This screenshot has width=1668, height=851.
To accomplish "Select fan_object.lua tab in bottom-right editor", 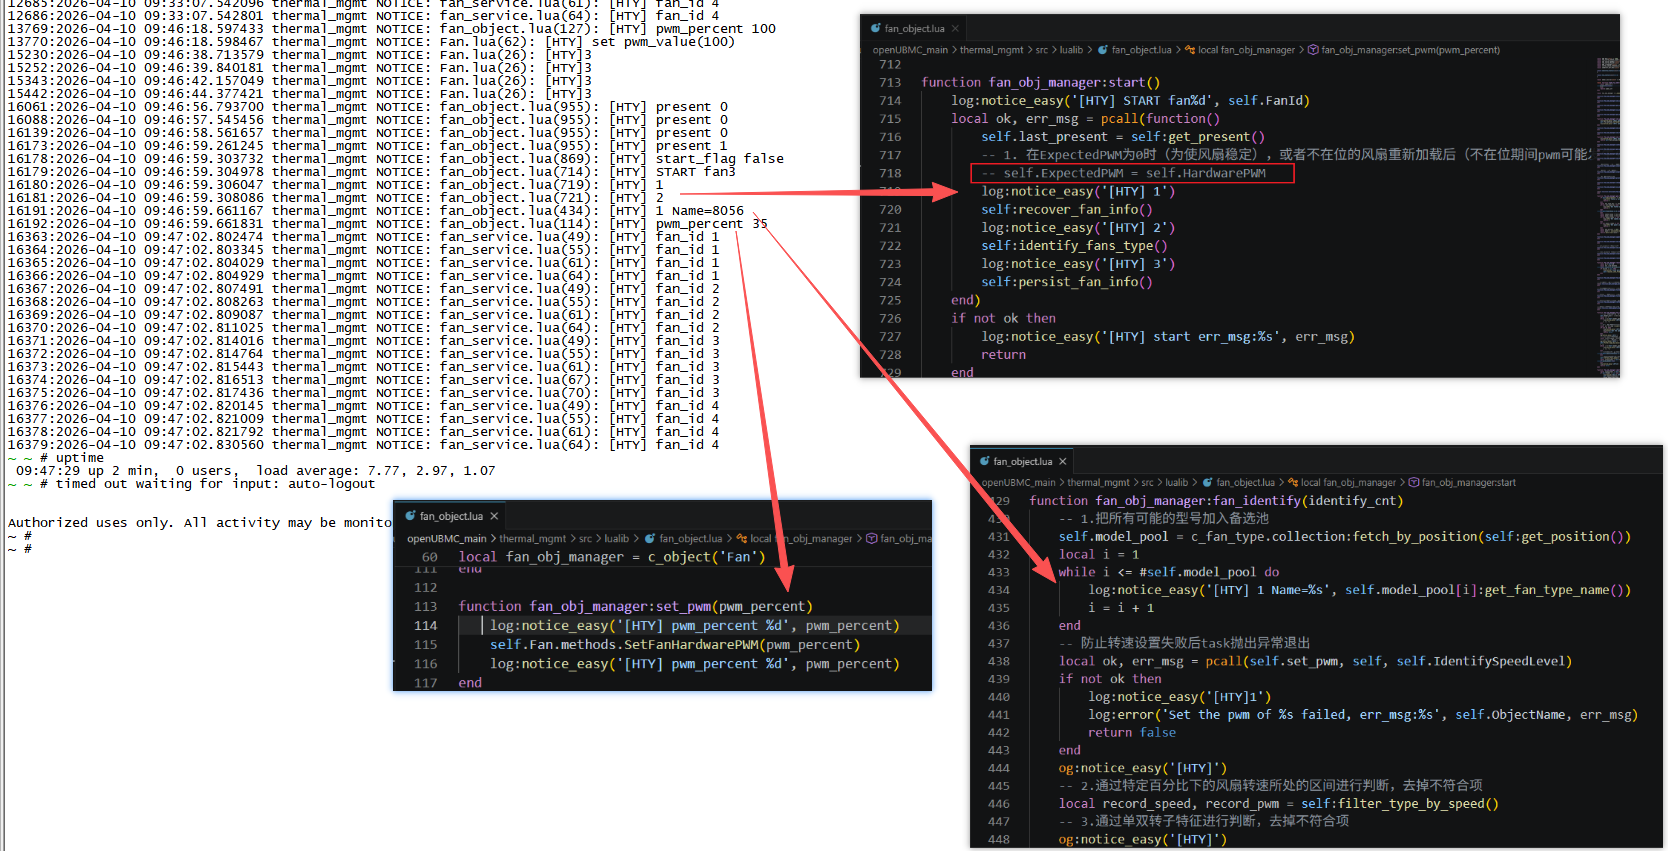I will [1022, 461].
